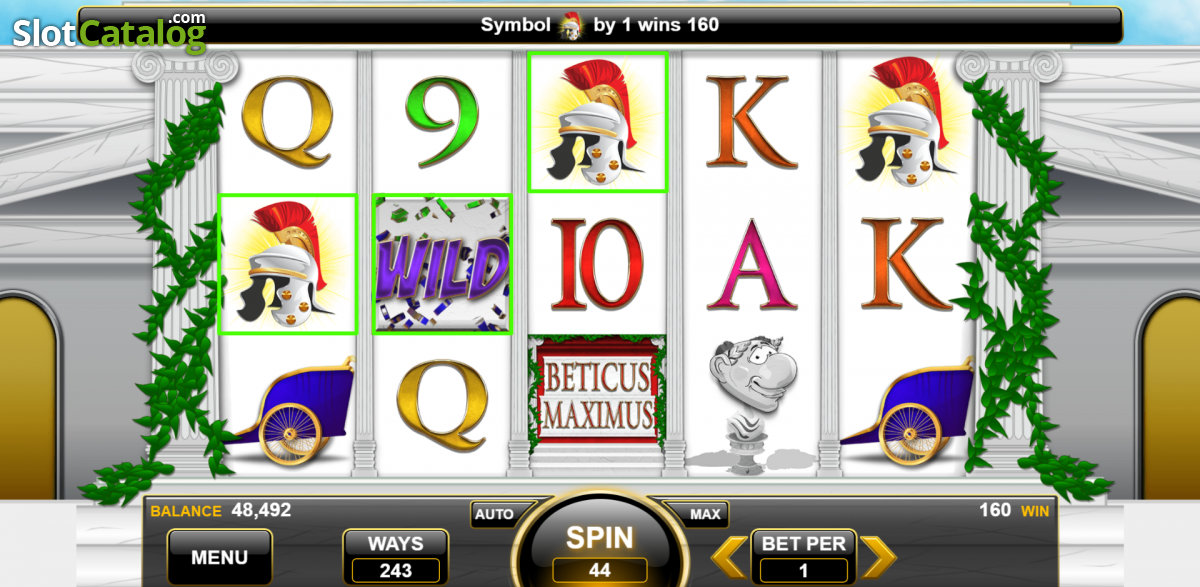This screenshot has width=1200, height=587.
Task: Toggle AUTO spin mode
Action: tap(494, 514)
